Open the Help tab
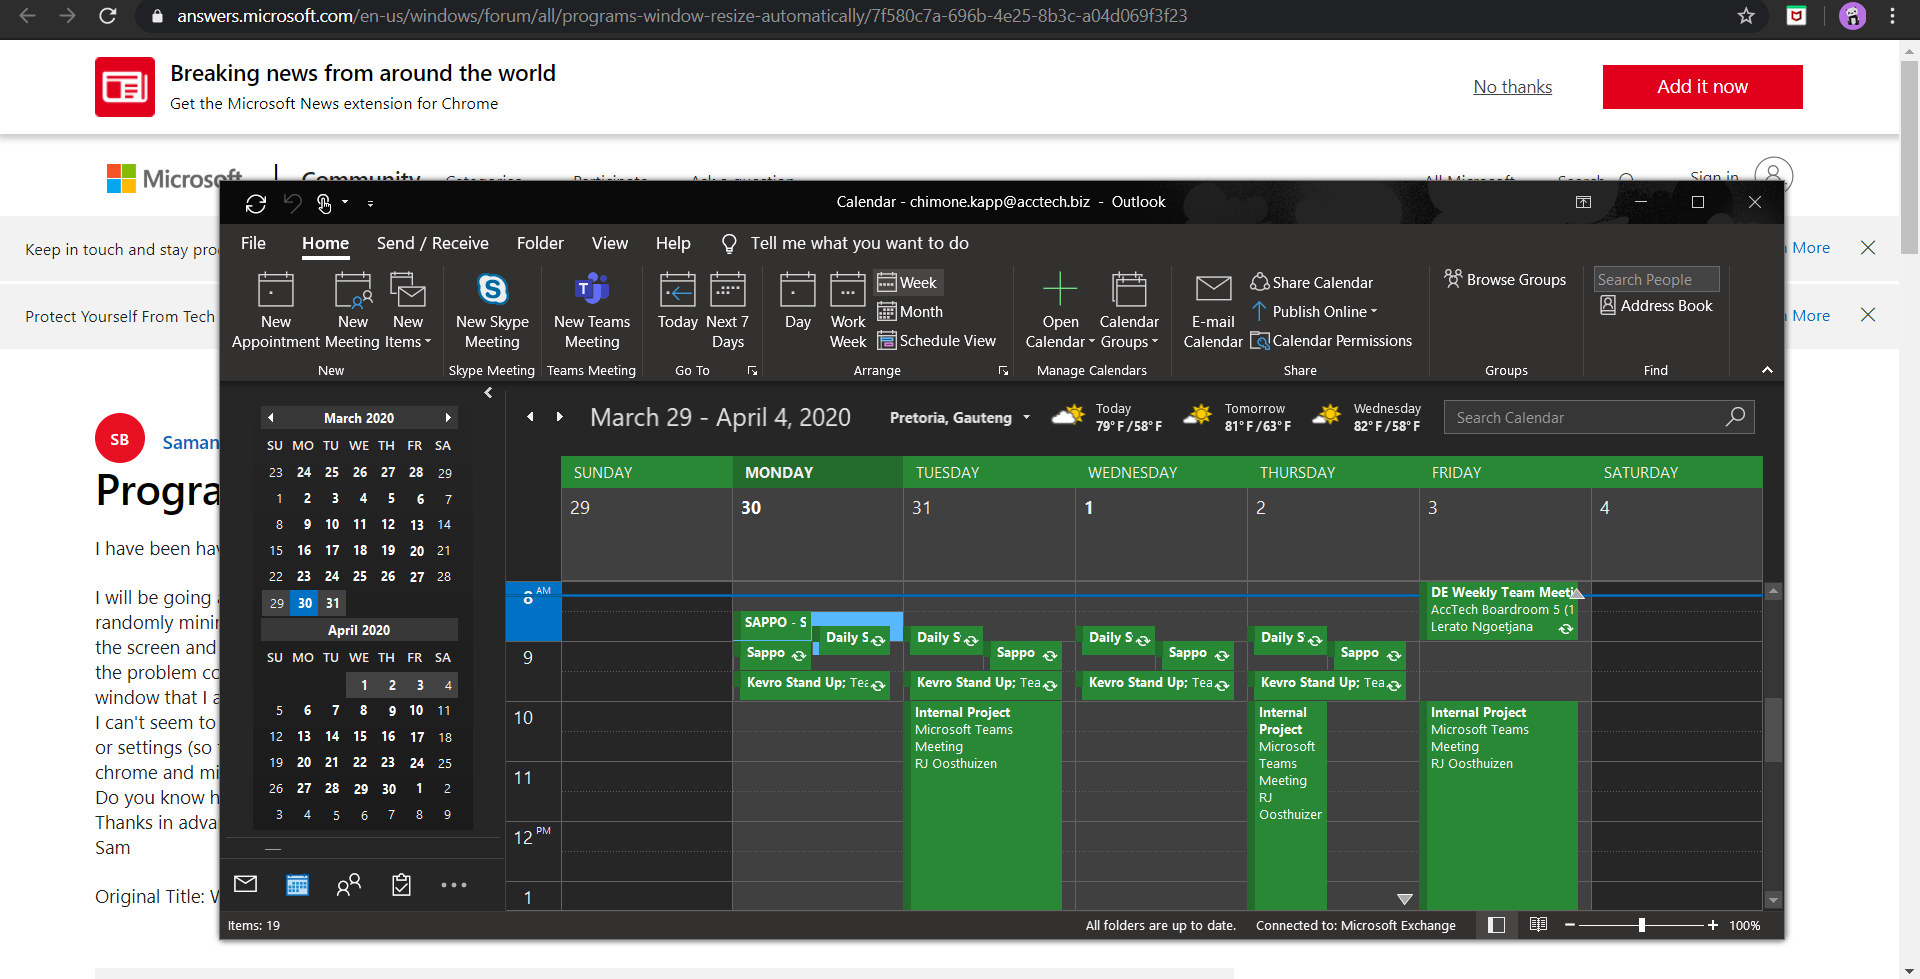The image size is (1920, 979). pos(673,243)
